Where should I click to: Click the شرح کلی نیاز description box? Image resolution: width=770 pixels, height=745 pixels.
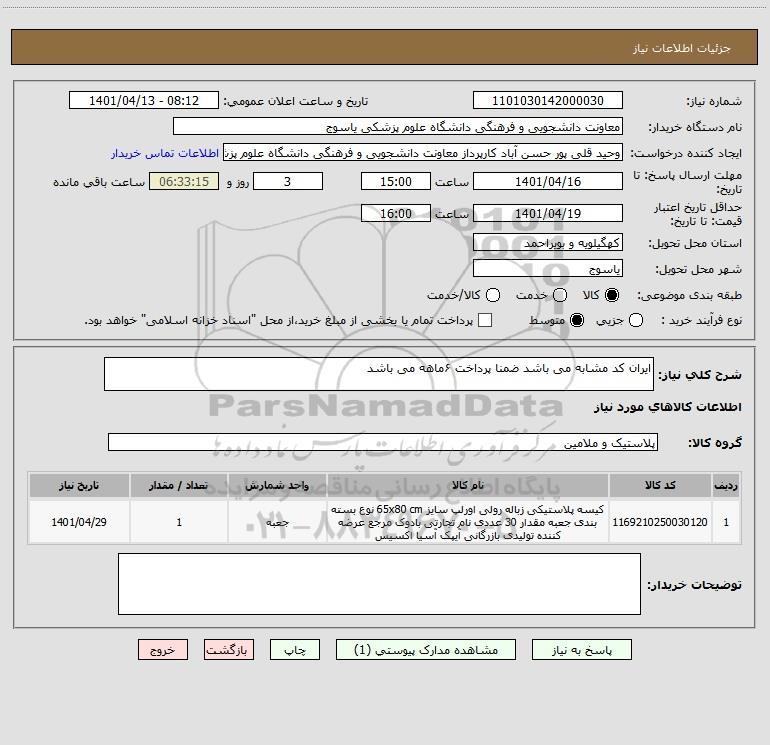tap(379, 374)
